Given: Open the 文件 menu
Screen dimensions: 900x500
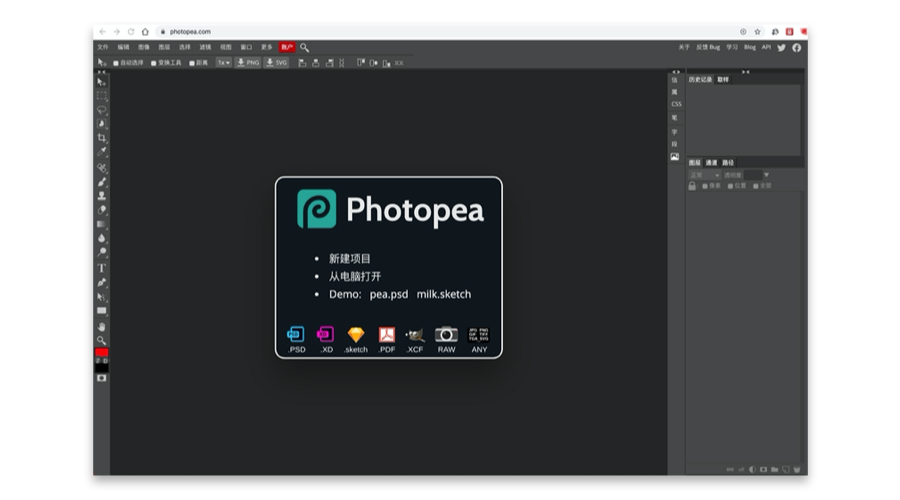Looking at the screenshot, I should 103,47.
